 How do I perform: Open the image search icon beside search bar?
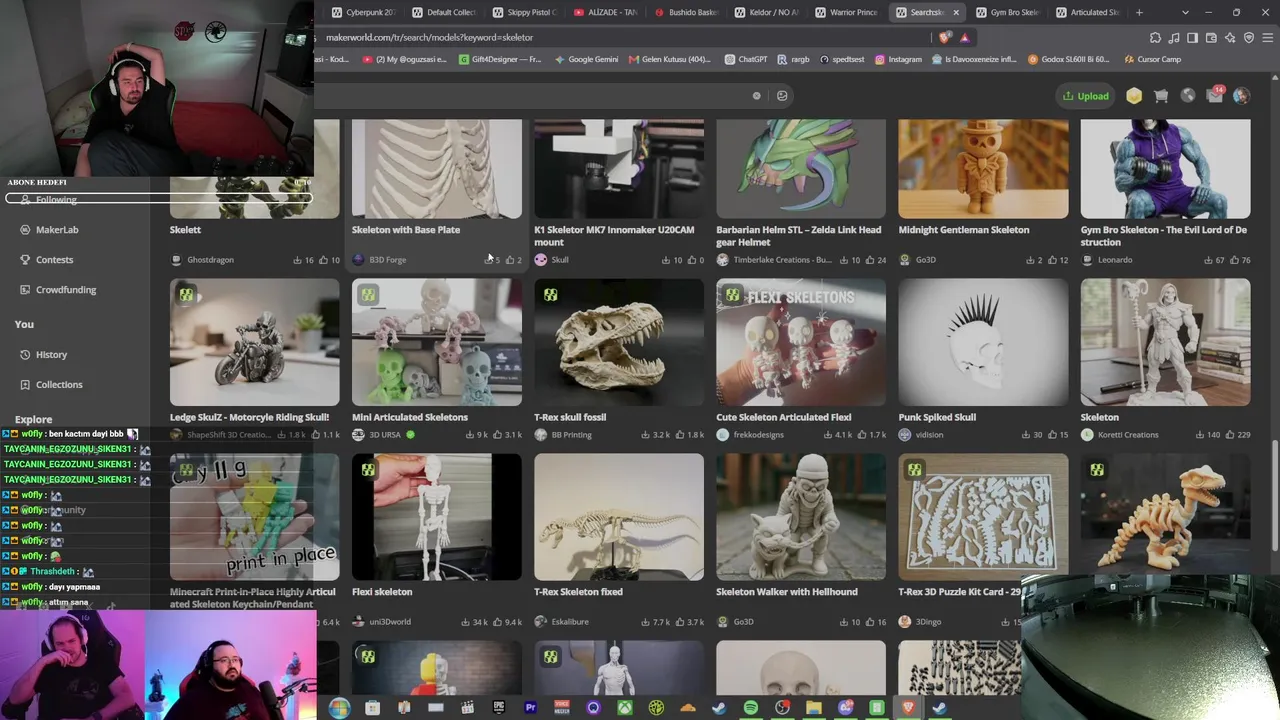(782, 96)
